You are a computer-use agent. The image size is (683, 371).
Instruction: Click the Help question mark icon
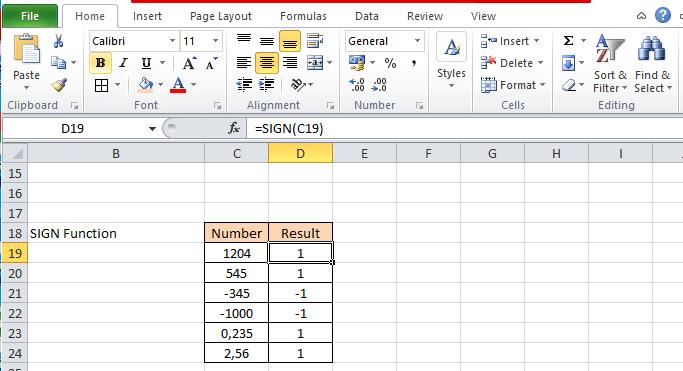[663, 16]
